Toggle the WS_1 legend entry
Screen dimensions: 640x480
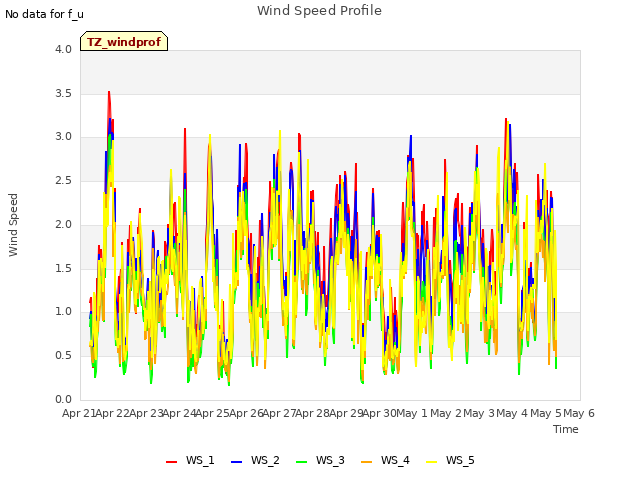190,460
